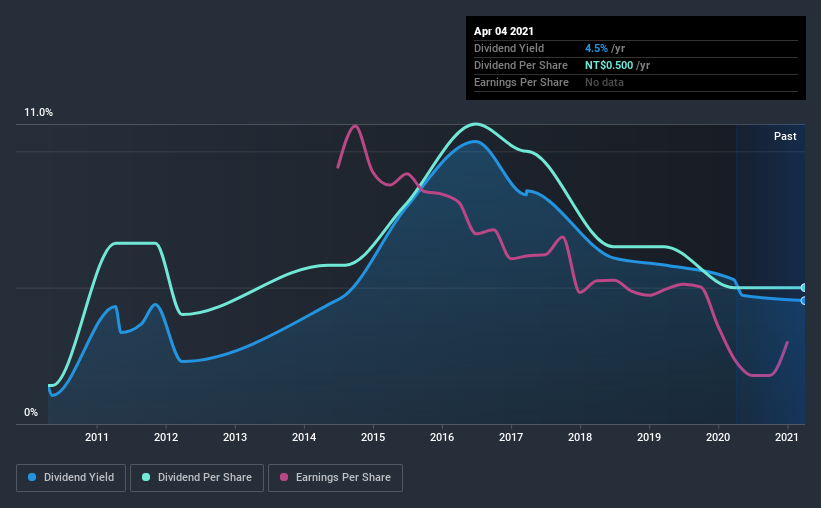Click the 'Past' label on chart
821x508 pixels.
point(785,136)
